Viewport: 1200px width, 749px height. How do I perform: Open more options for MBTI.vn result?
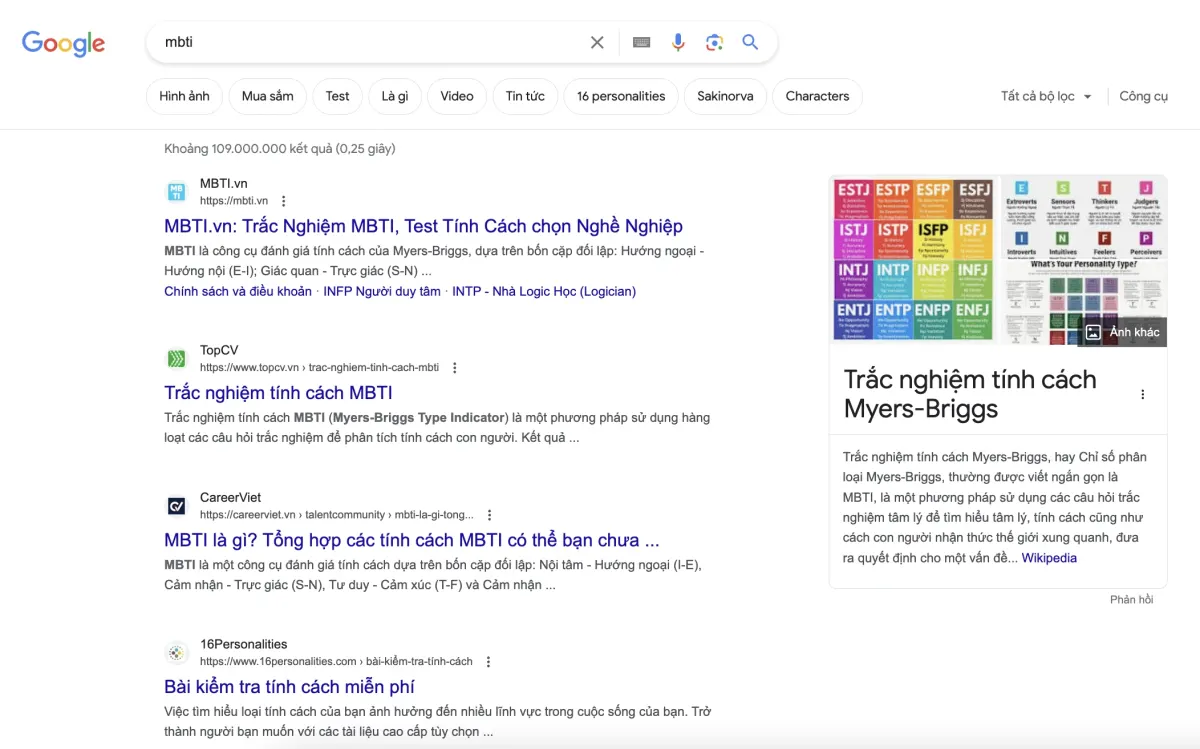(283, 201)
